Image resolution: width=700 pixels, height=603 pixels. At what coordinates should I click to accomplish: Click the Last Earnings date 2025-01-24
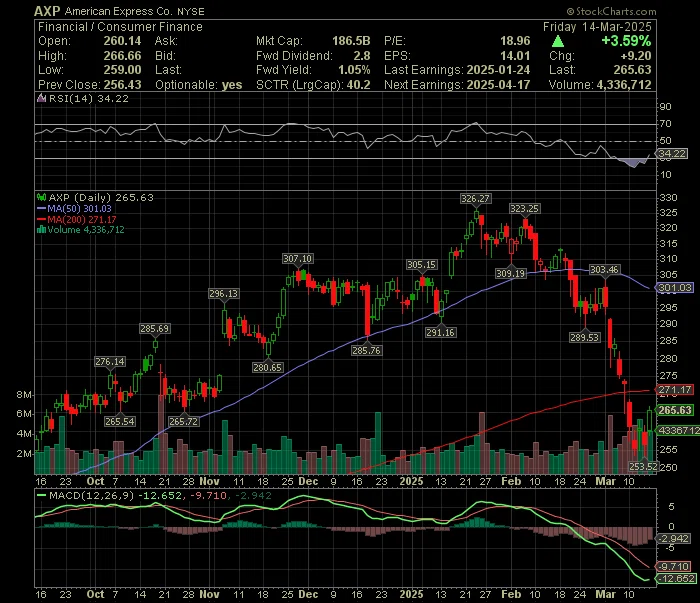pos(498,70)
